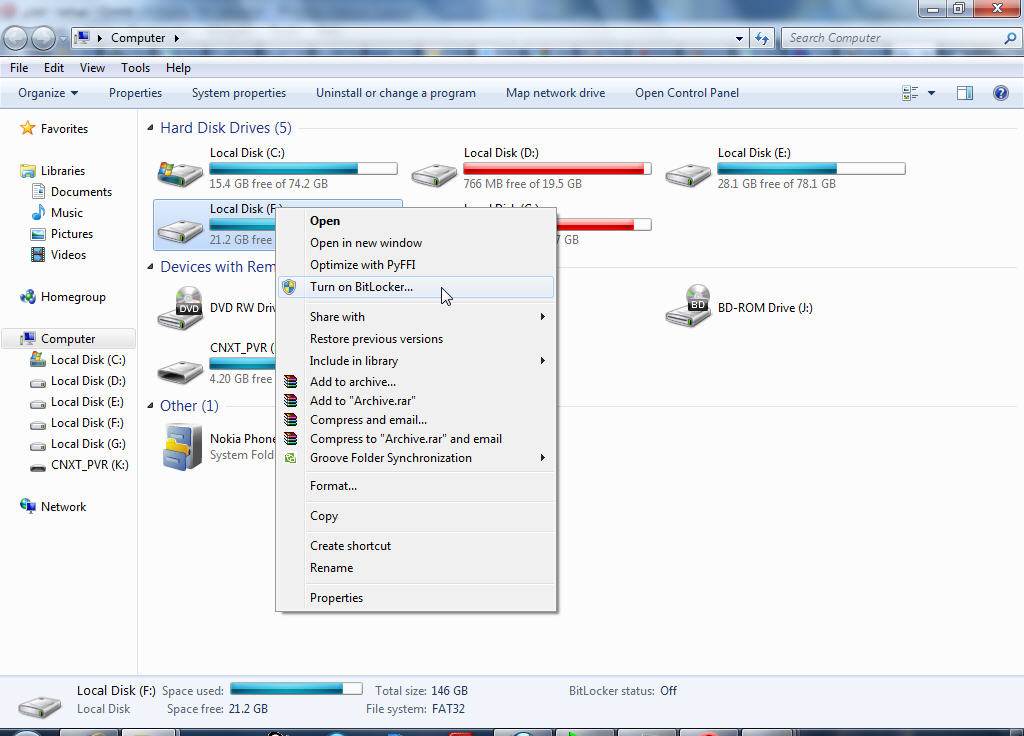Click the Nokia Phone system folder icon
The image size is (1024, 736).
coord(182,447)
